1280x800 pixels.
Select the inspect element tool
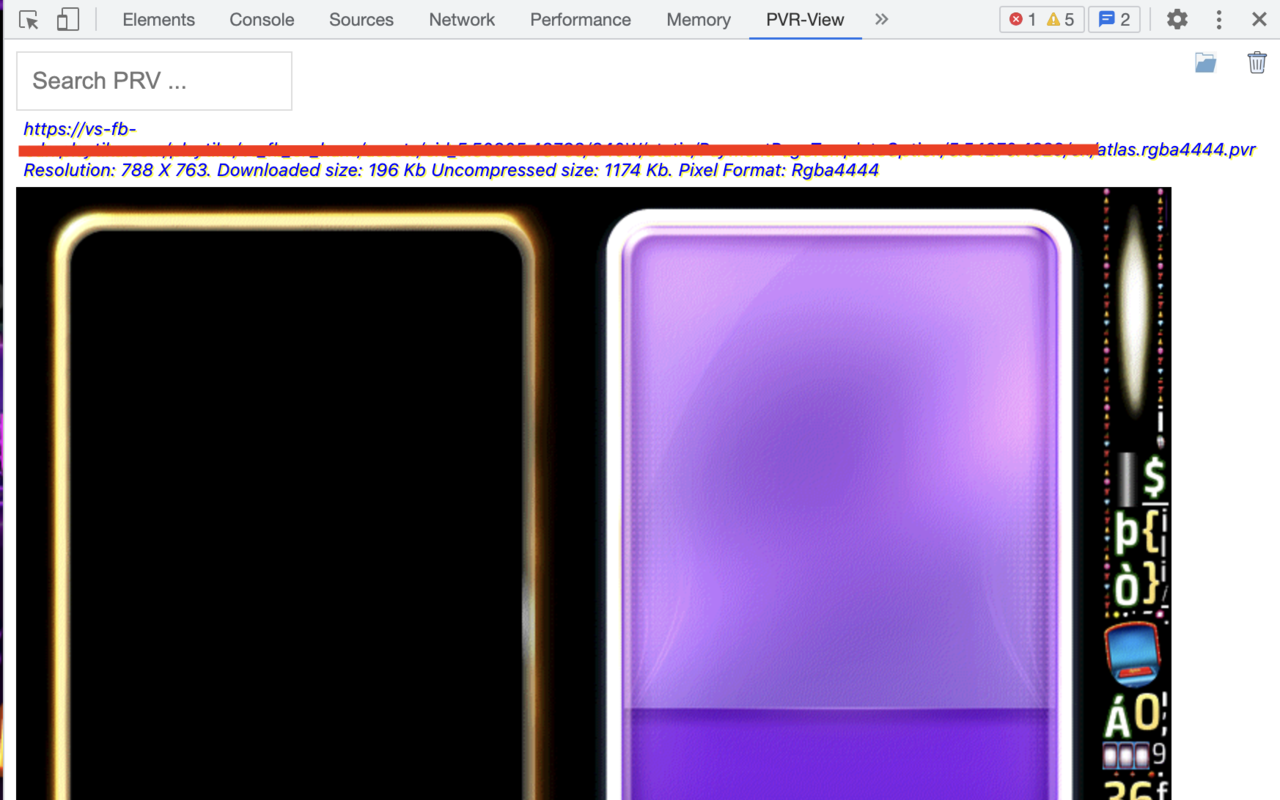pyautogui.click(x=28, y=19)
